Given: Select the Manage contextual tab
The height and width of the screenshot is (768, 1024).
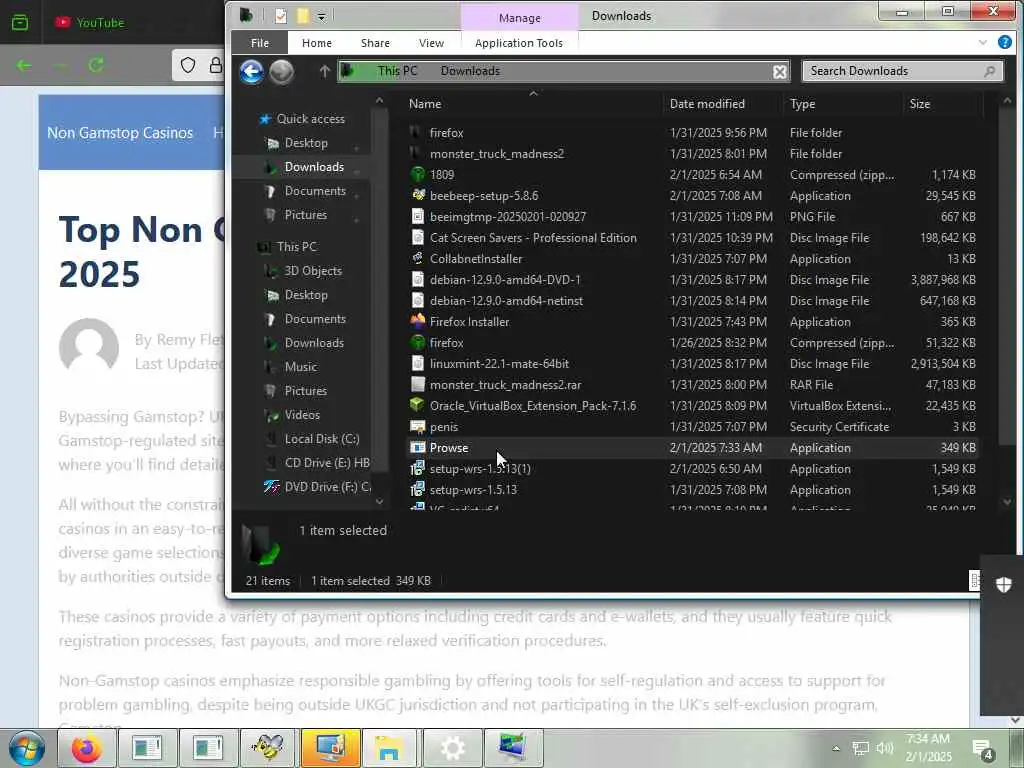Looking at the screenshot, I should coord(519,18).
